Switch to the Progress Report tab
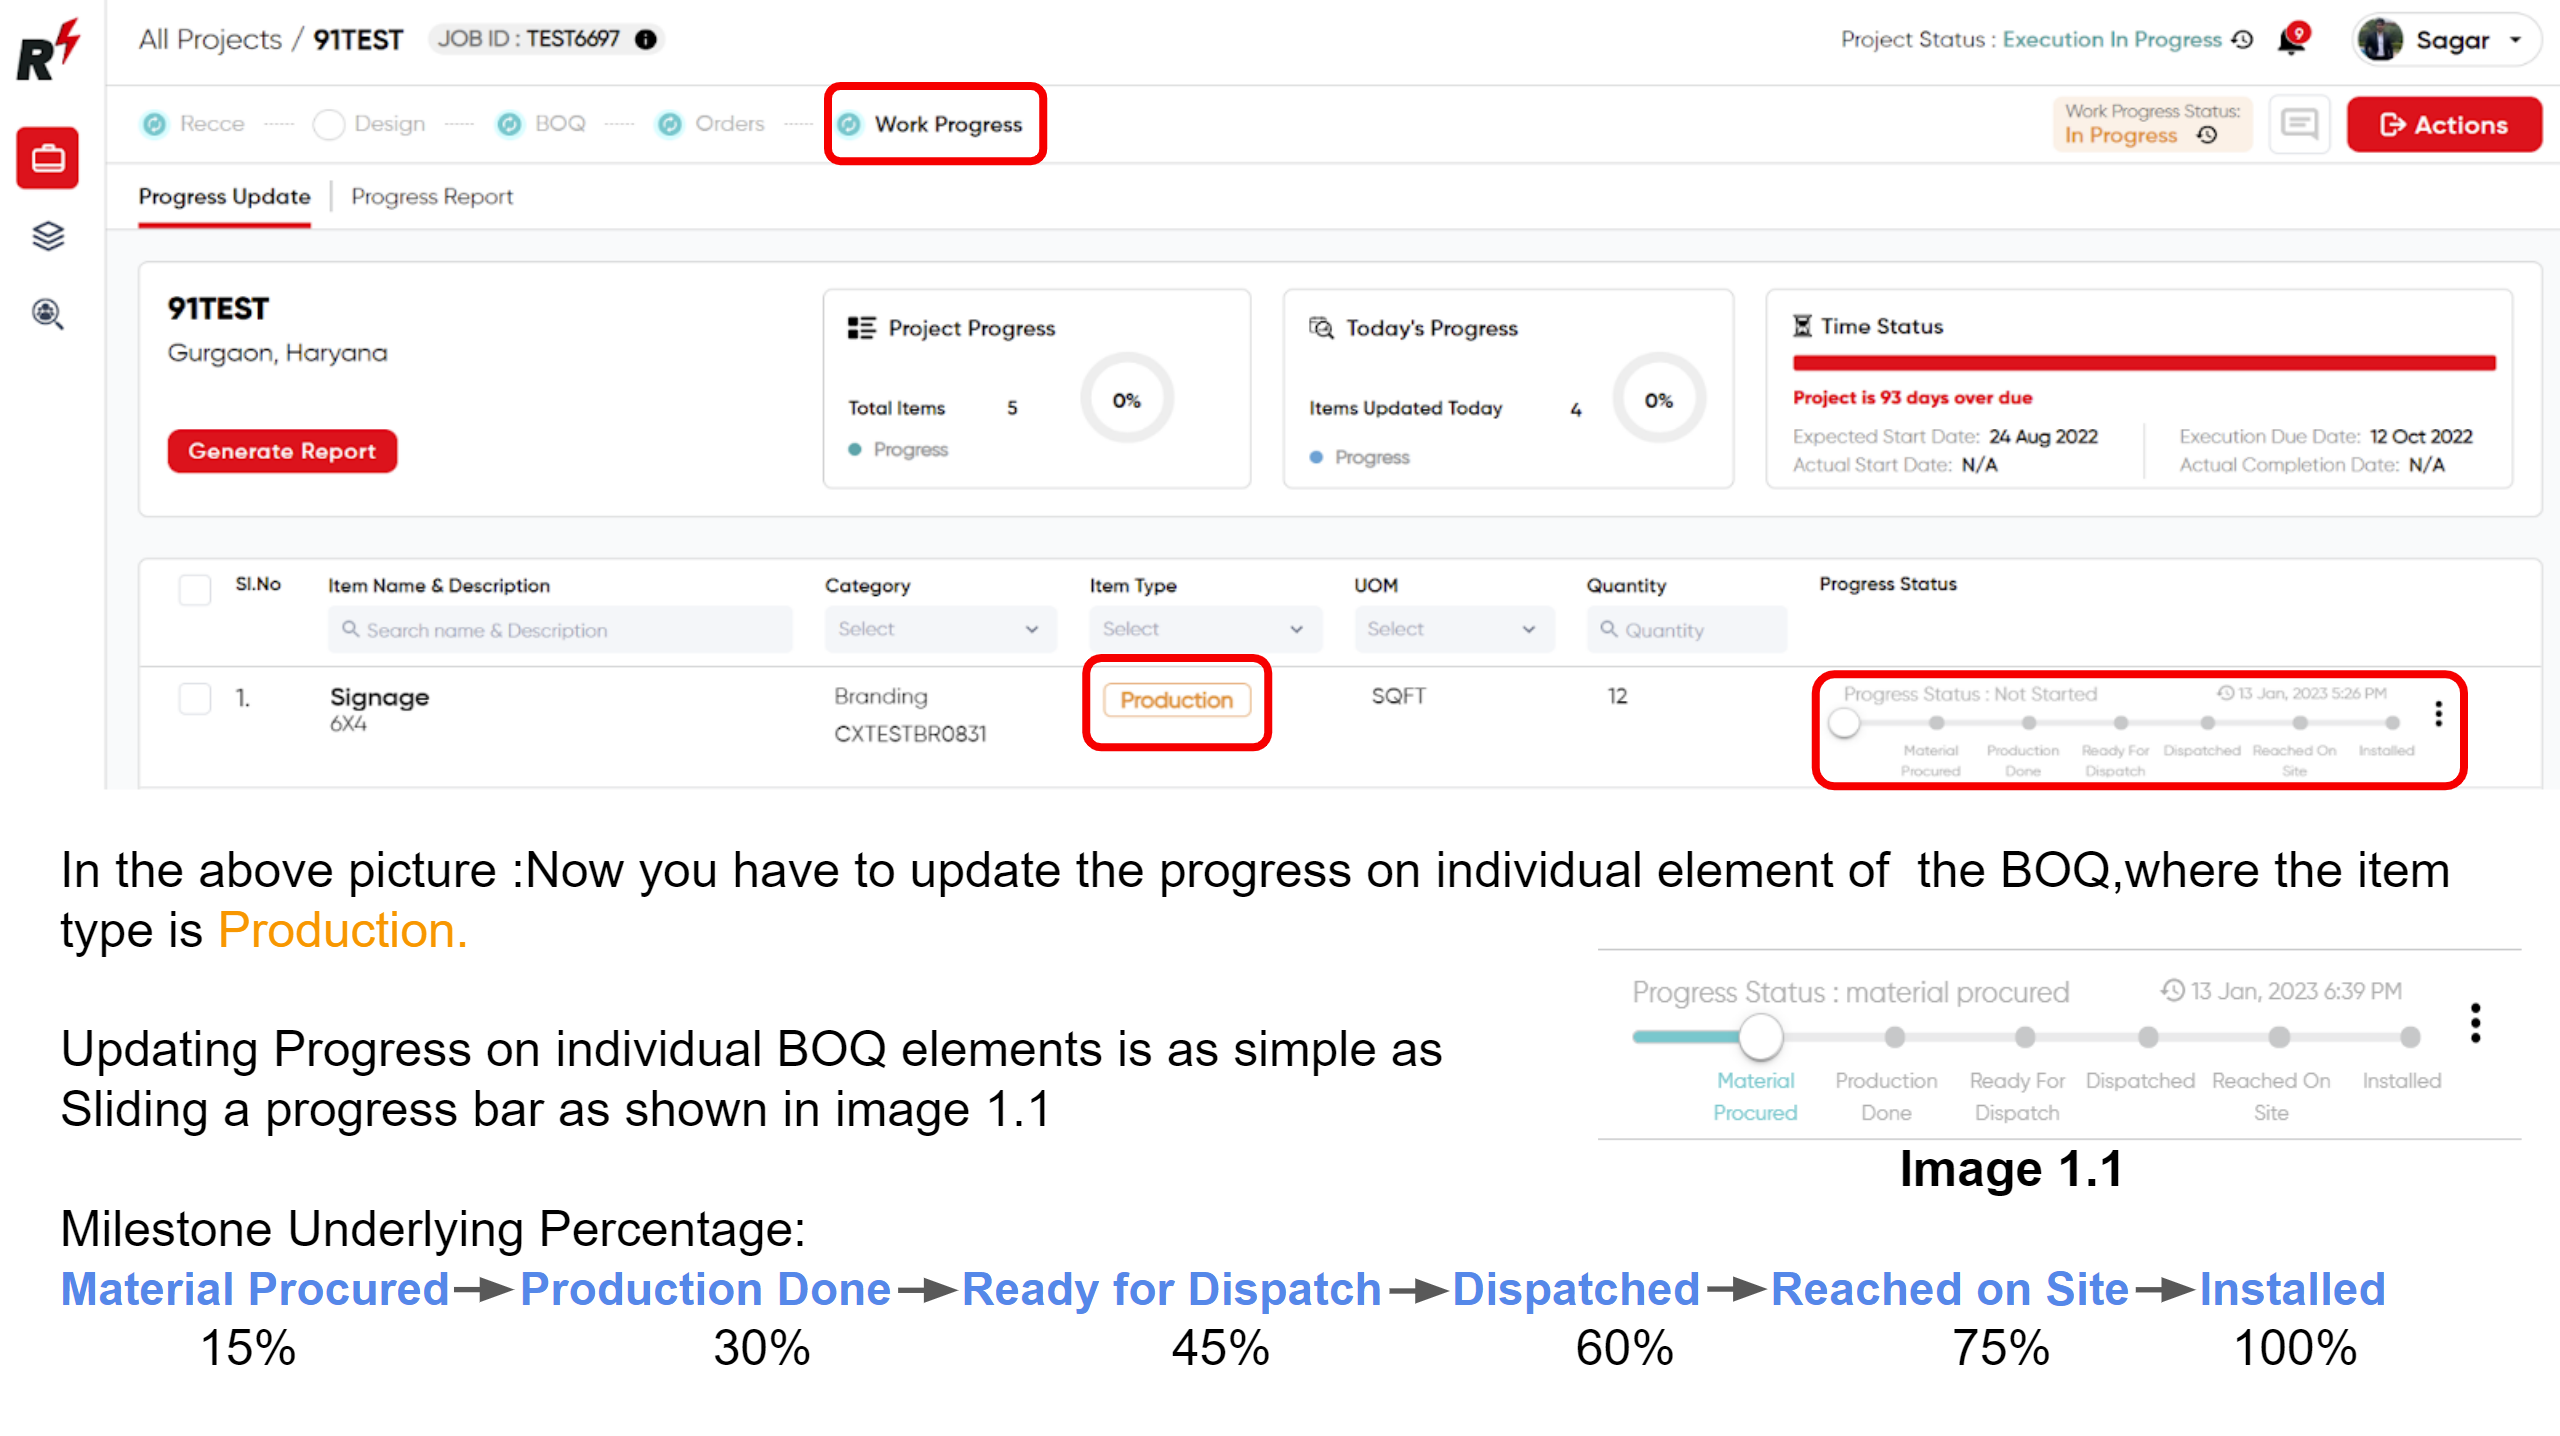This screenshot has height=1436, width=2560. (432, 196)
